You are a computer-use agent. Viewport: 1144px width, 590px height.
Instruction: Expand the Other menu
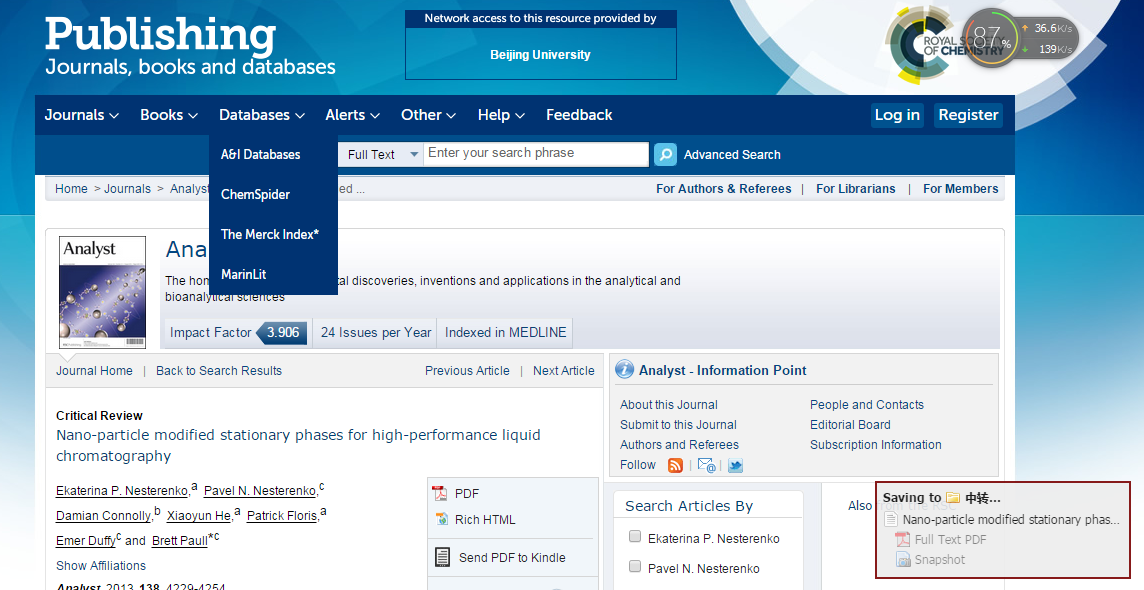(428, 114)
